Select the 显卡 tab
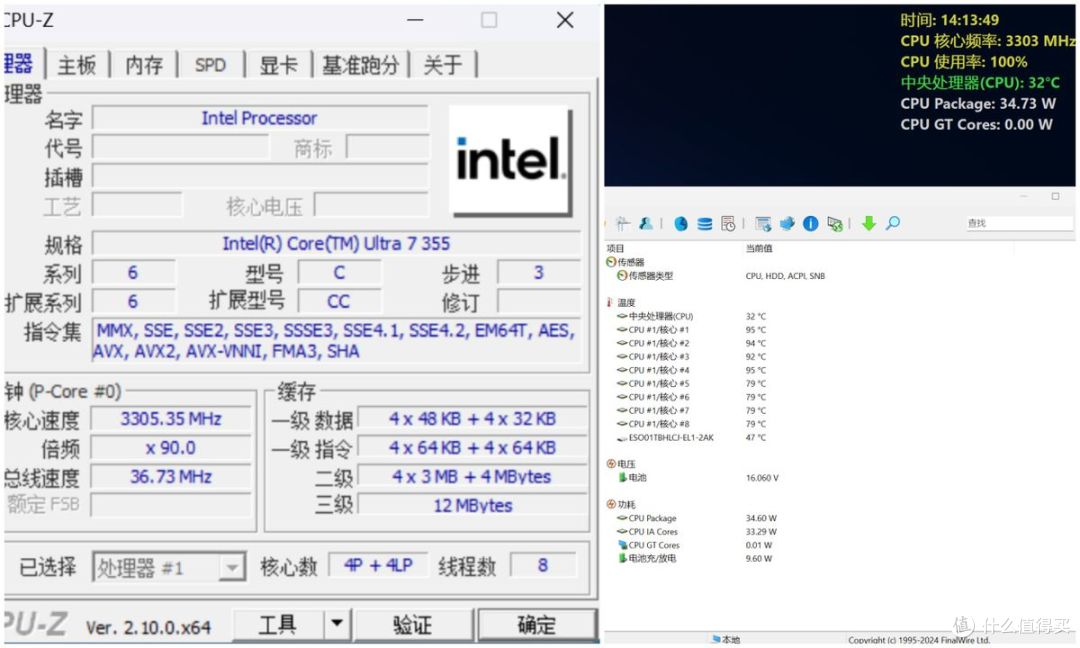 pyautogui.click(x=278, y=65)
